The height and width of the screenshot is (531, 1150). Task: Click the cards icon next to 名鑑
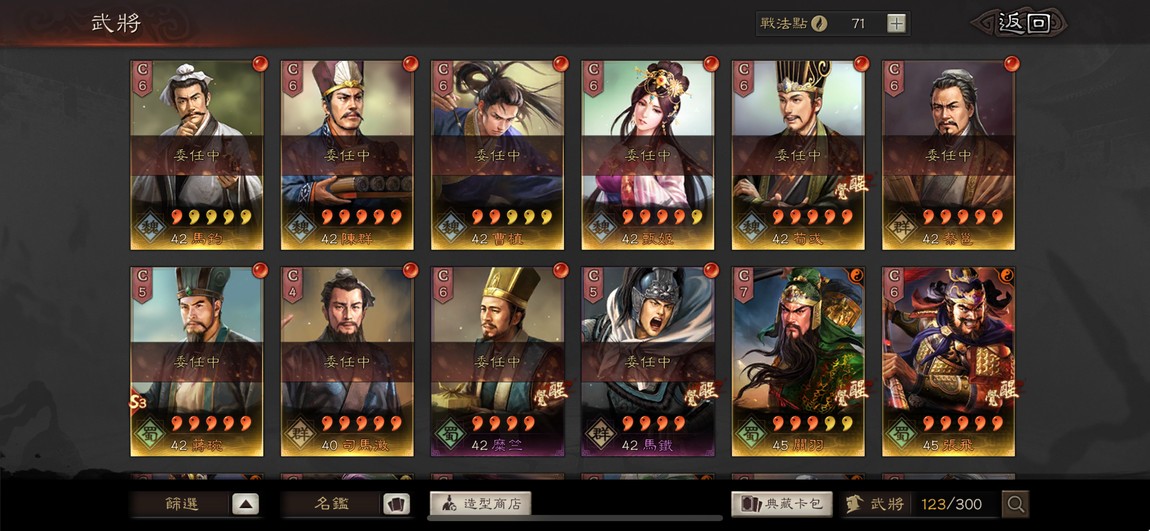pos(396,505)
